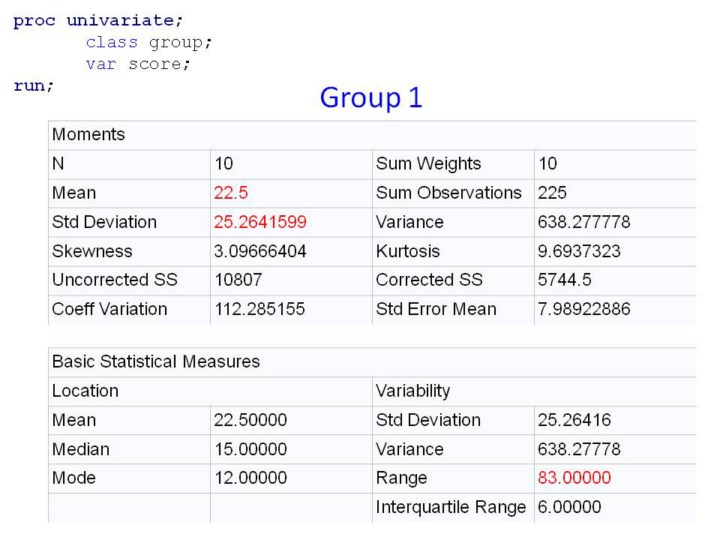Select median value 15.00000
Image resolution: width=720 pixels, height=540 pixels.
point(251,450)
